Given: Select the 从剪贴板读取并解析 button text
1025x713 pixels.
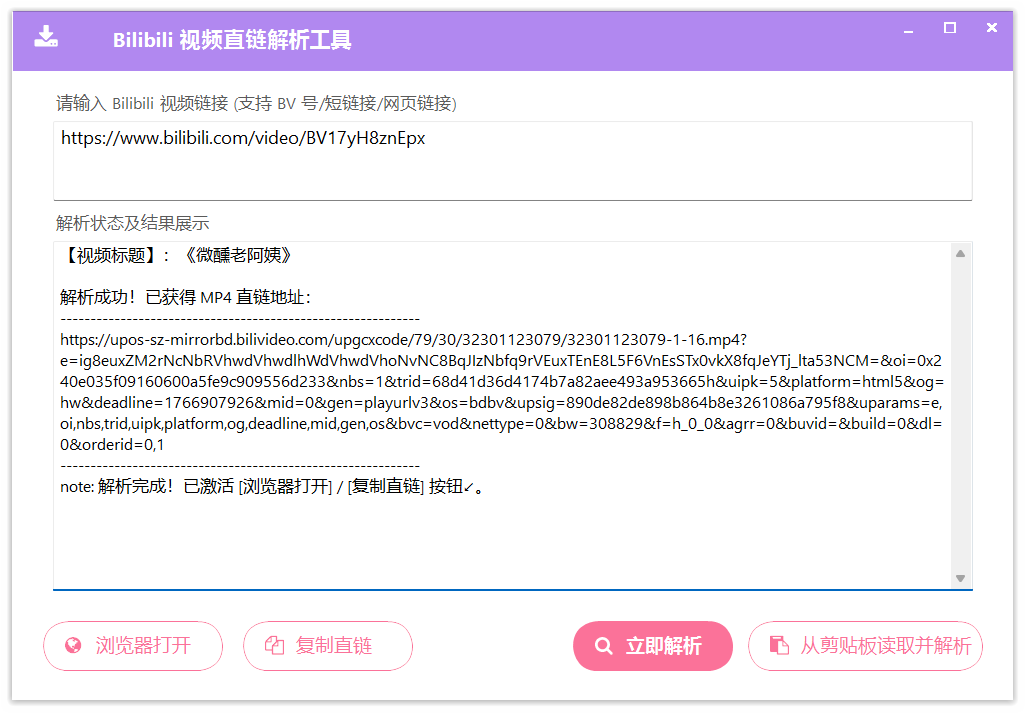Looking at the screenshot, I should [885, 646].
